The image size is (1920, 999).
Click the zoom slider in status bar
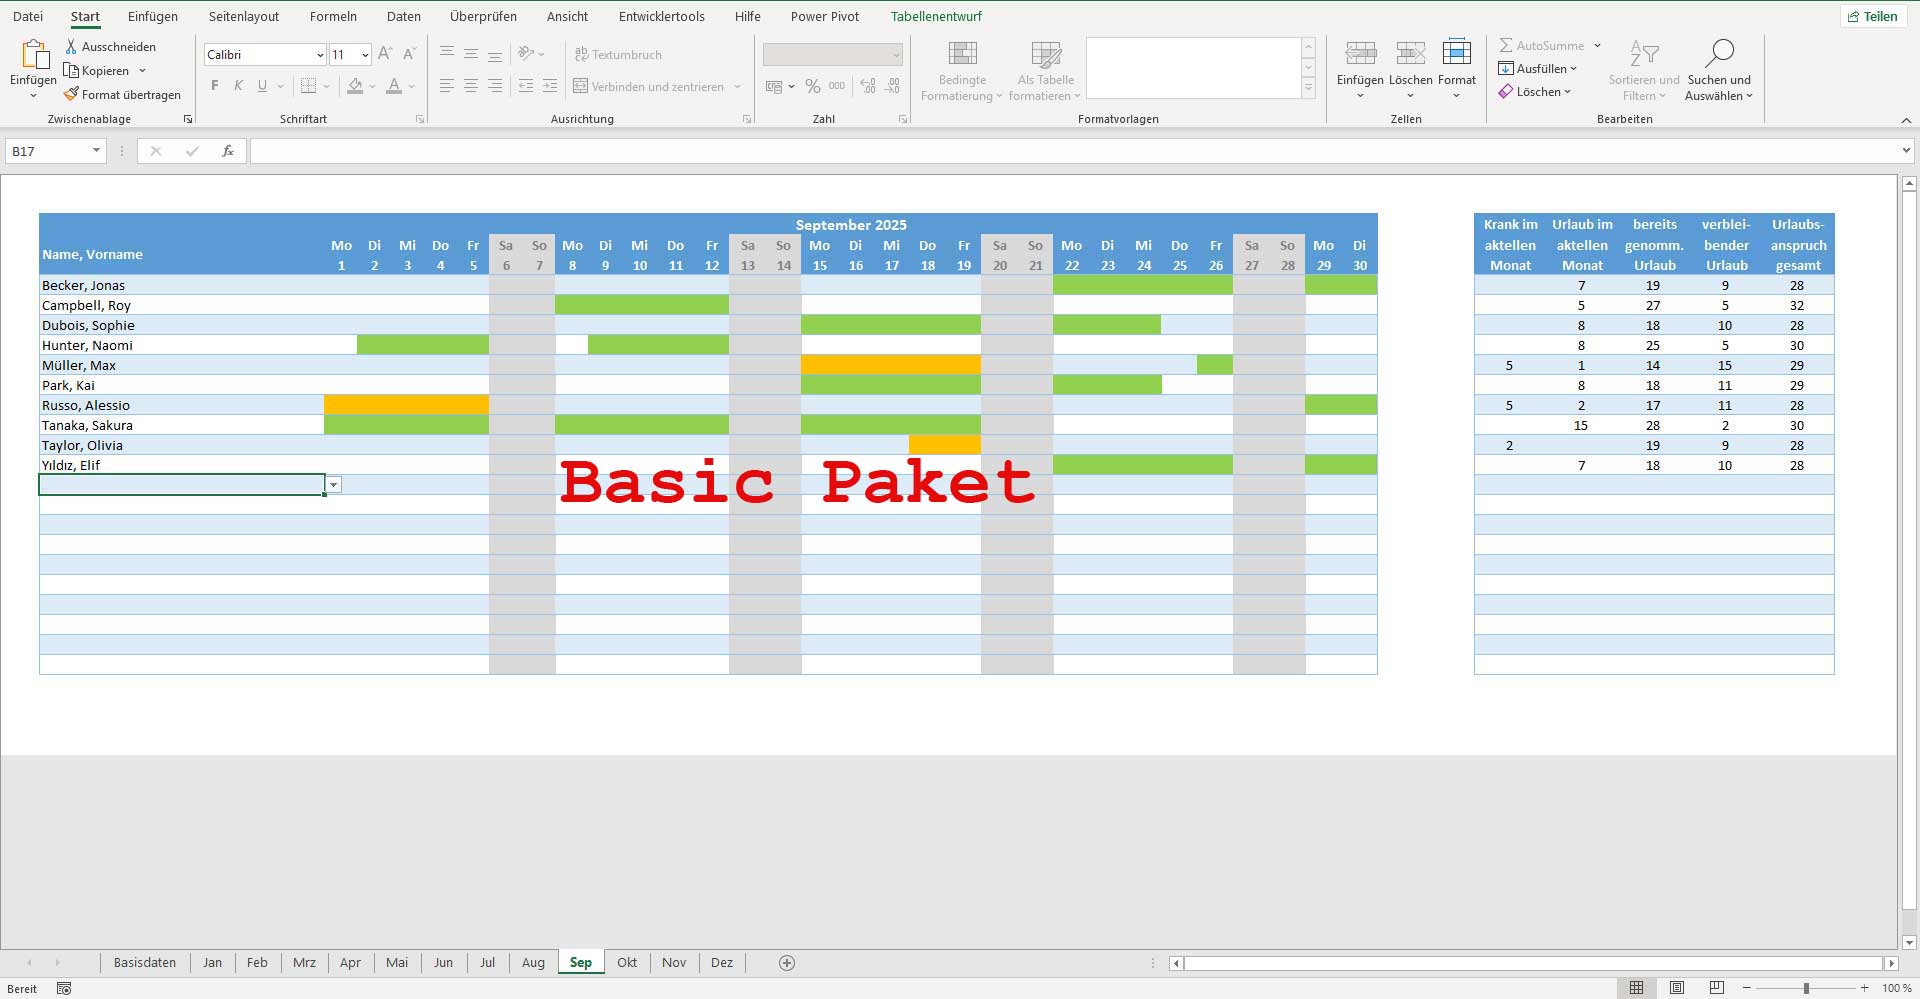1806,988
